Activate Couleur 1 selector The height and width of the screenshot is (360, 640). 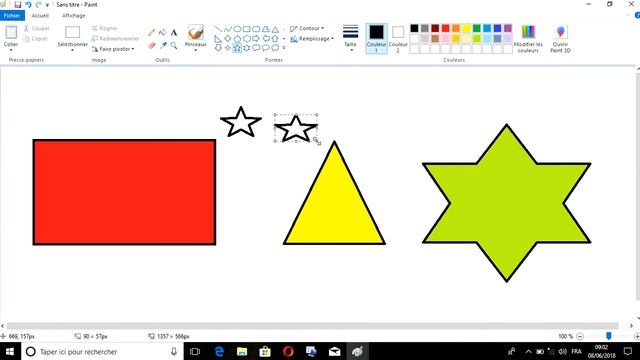click(x=376, y=38)
